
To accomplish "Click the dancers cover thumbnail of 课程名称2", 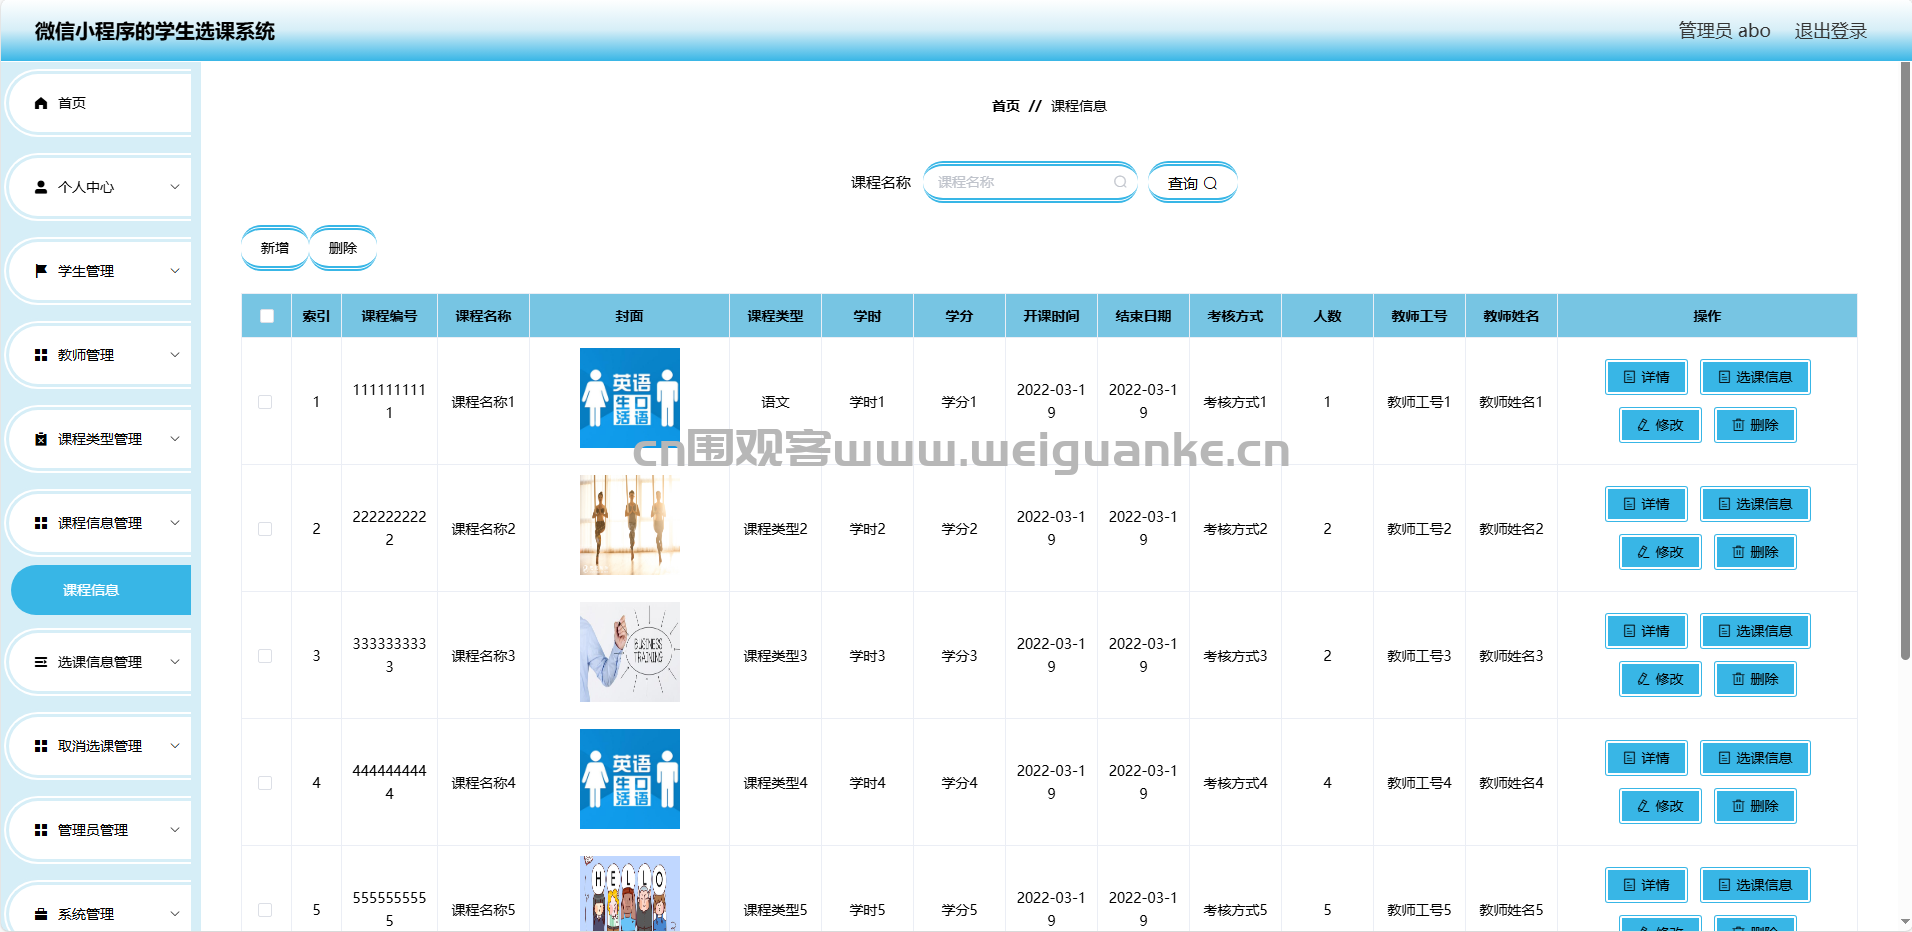I will [630, 525].
